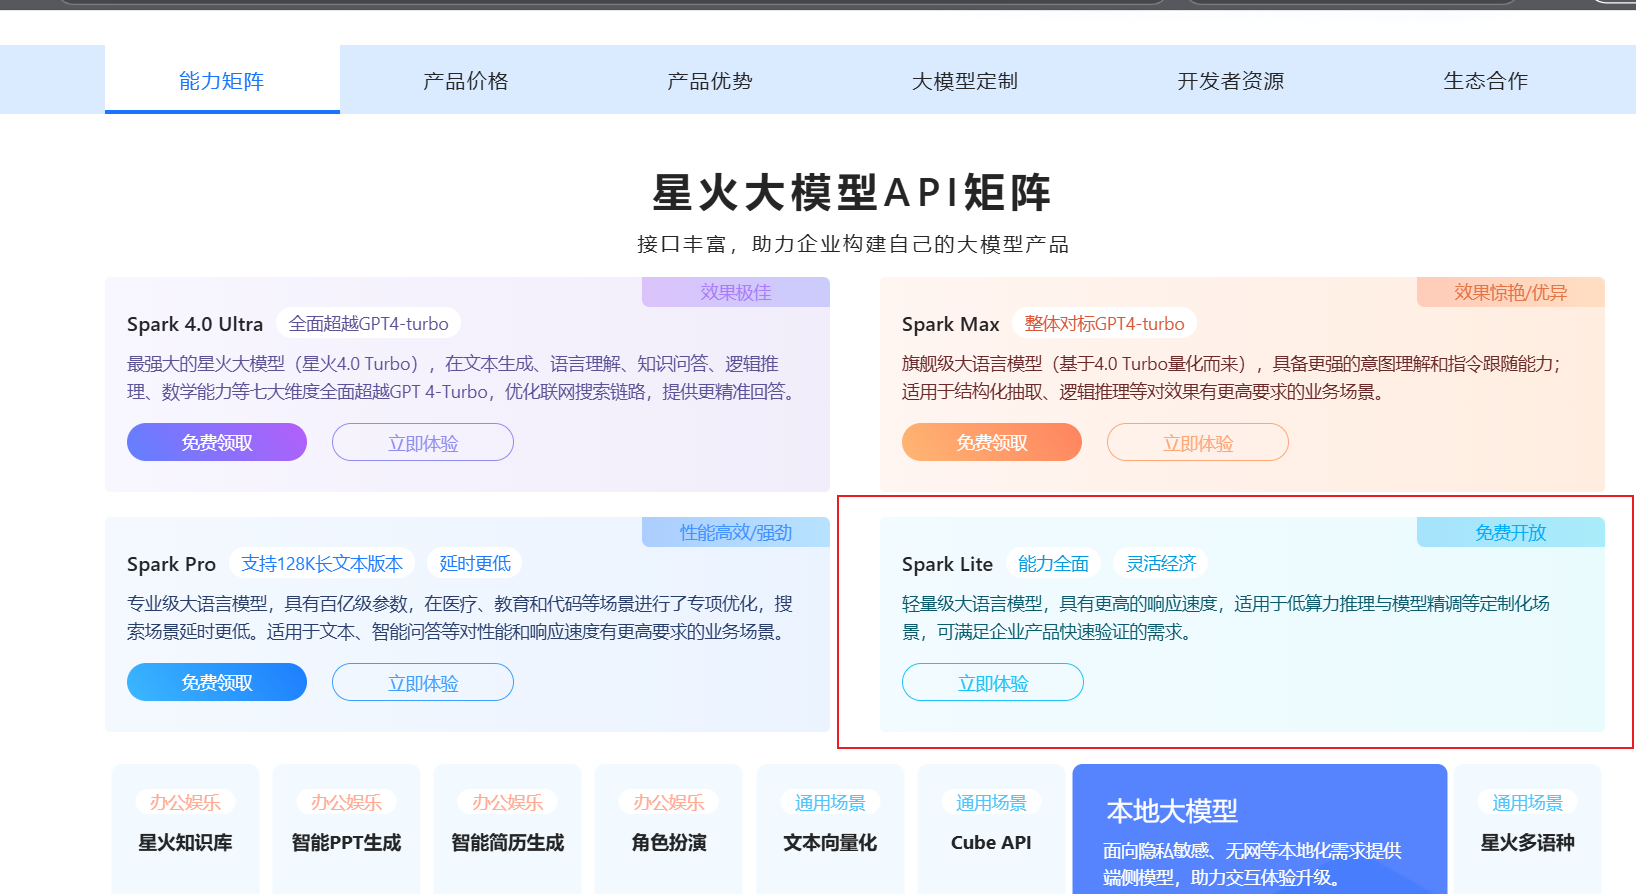Click the Spark Max title
Image resolution: width=1636 pixels, height=894 pixels.
[951, 324]
